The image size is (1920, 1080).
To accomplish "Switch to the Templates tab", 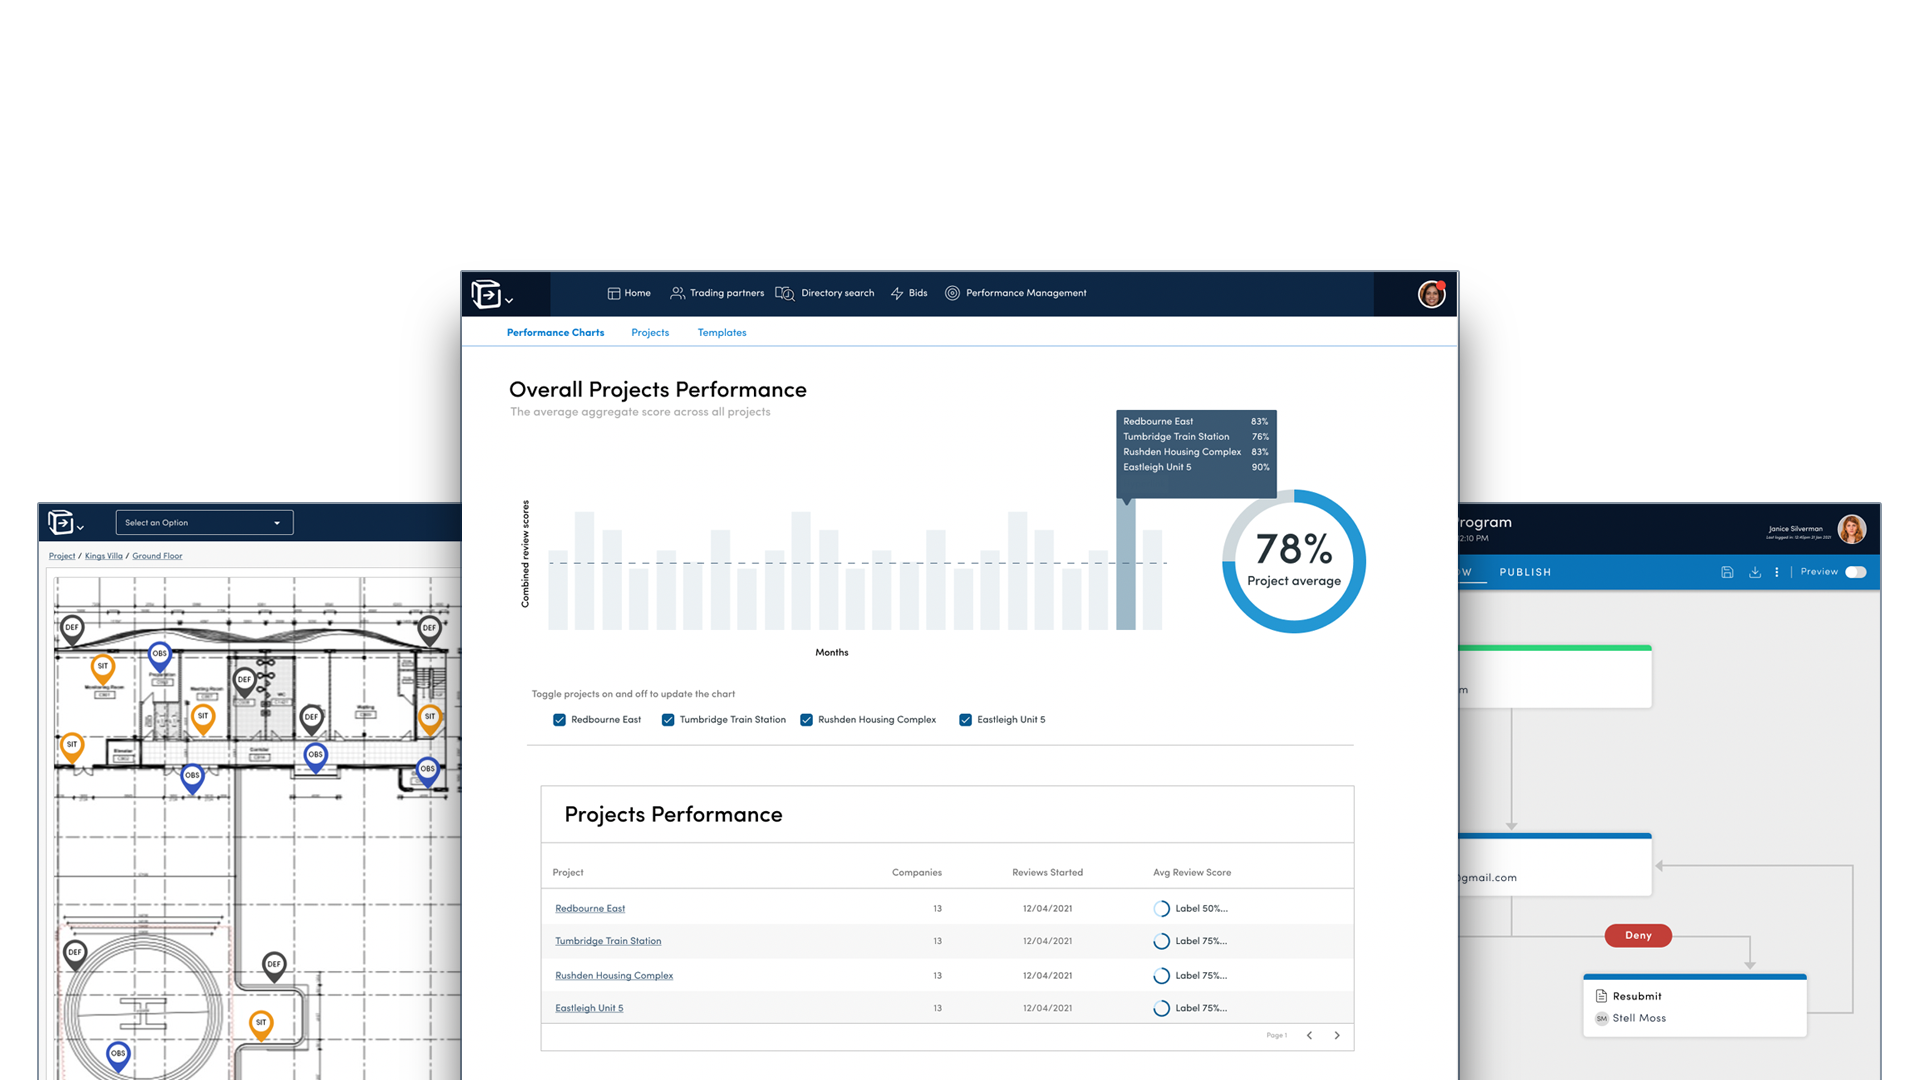I will pos(721,332).
